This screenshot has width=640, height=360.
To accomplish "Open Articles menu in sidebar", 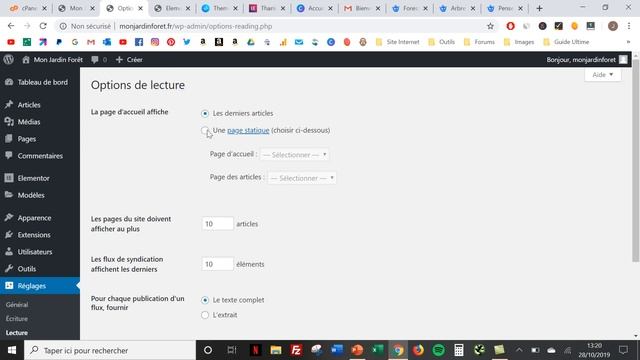I will 40,105.
